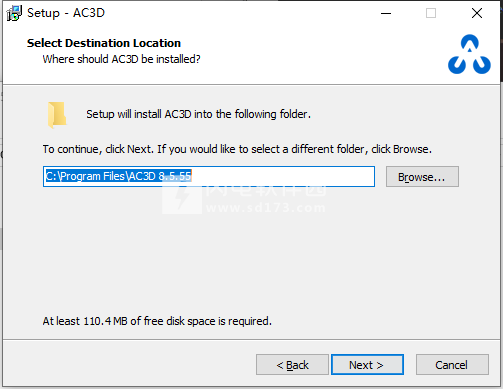The image size is (503, 389).
Task: Click the yellow folder icon
Action: coord(57,115)
